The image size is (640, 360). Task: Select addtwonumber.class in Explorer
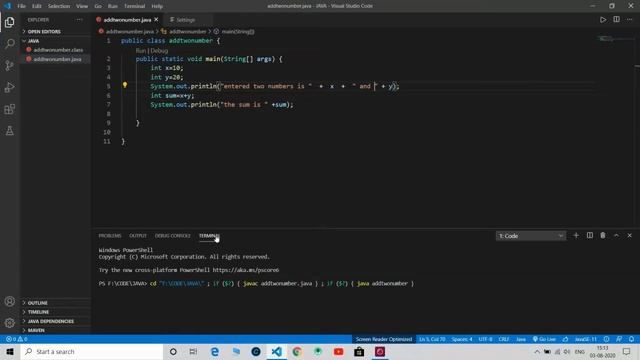tap(56, 50)
